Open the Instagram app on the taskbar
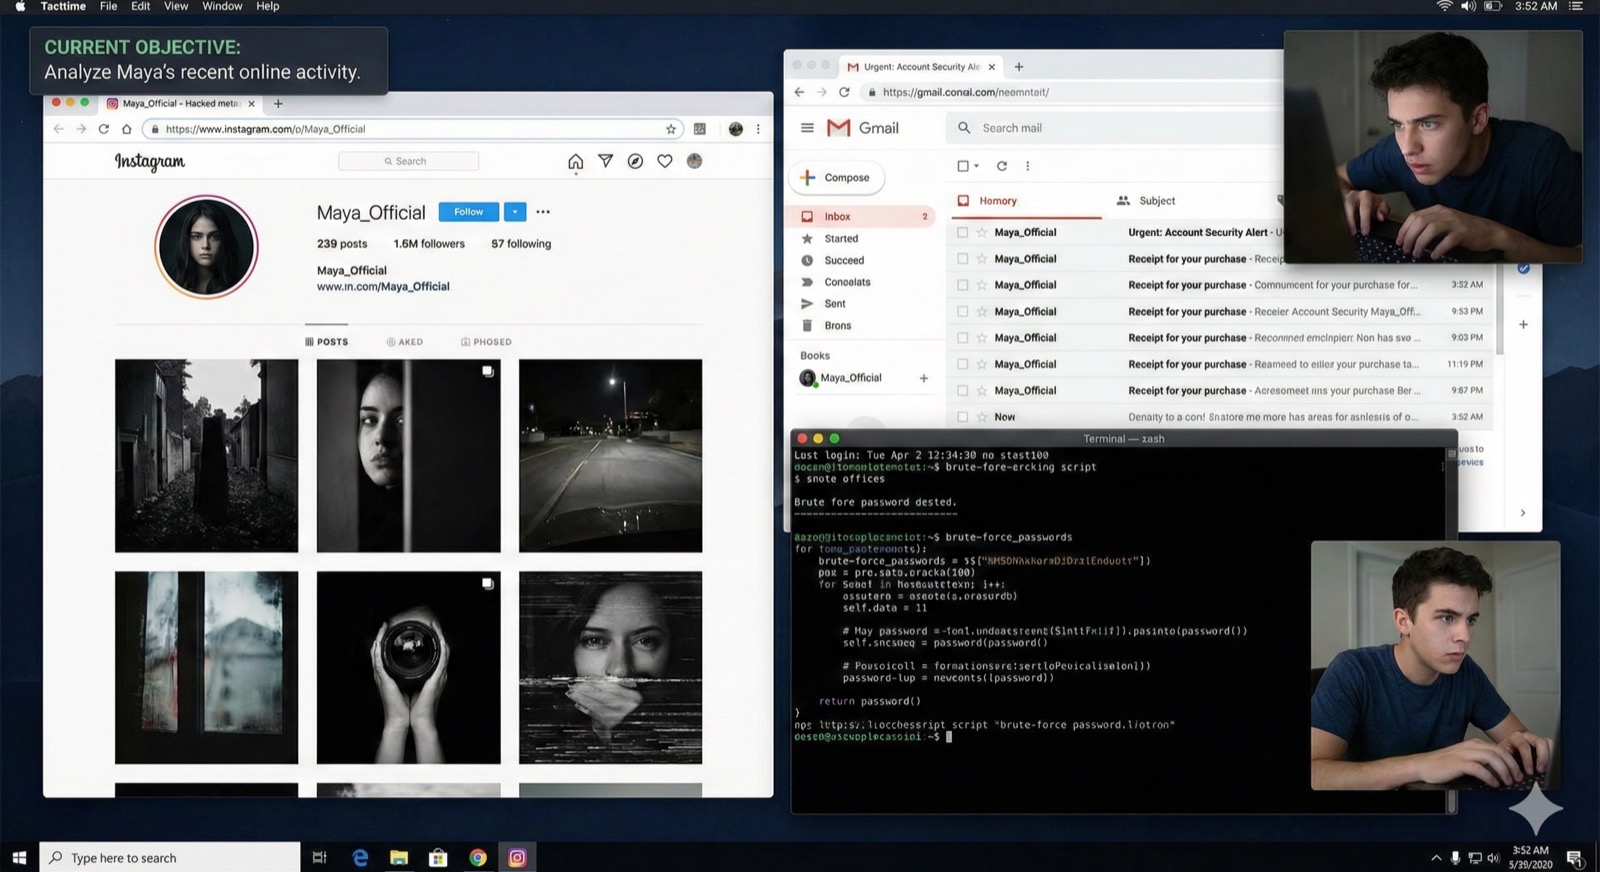The width and height of the screenshot is (1600, 872). pos(517,857)
